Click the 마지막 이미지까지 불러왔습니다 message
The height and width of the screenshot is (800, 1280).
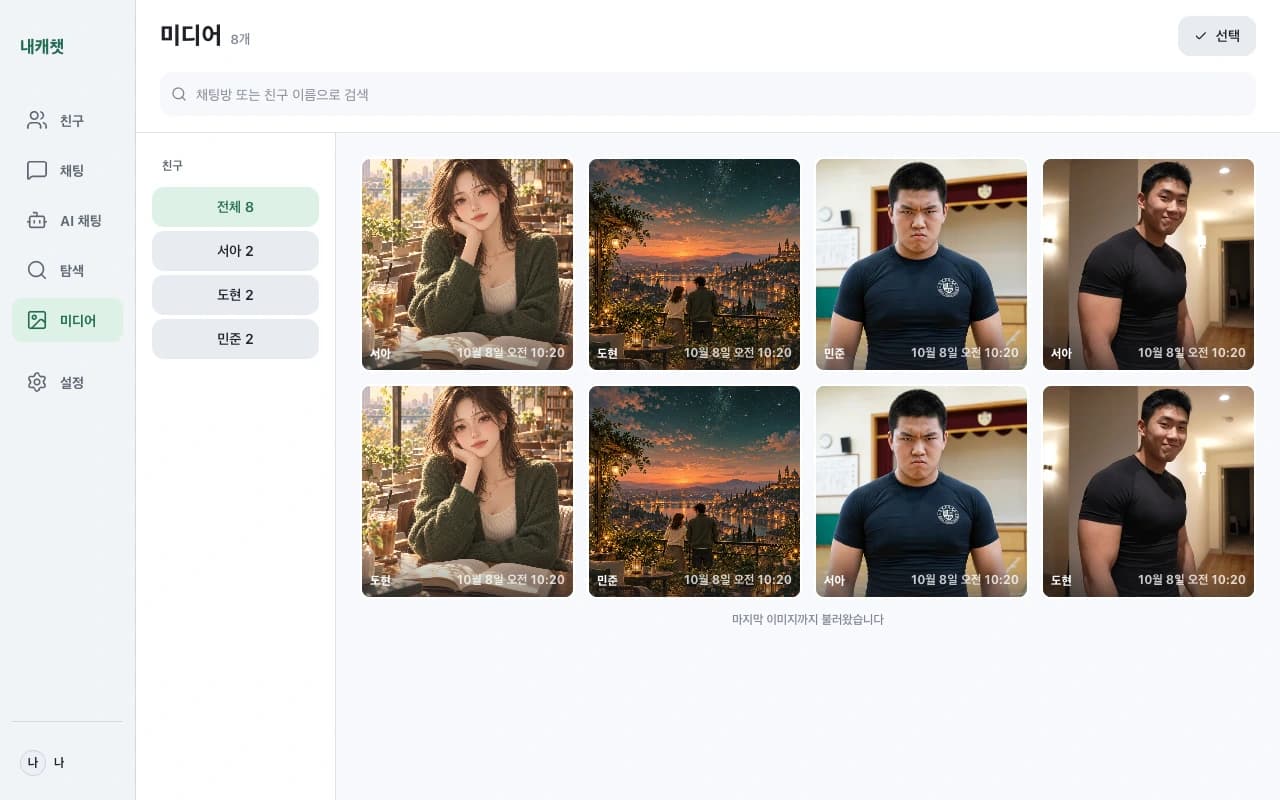click(x=808, y=619)
